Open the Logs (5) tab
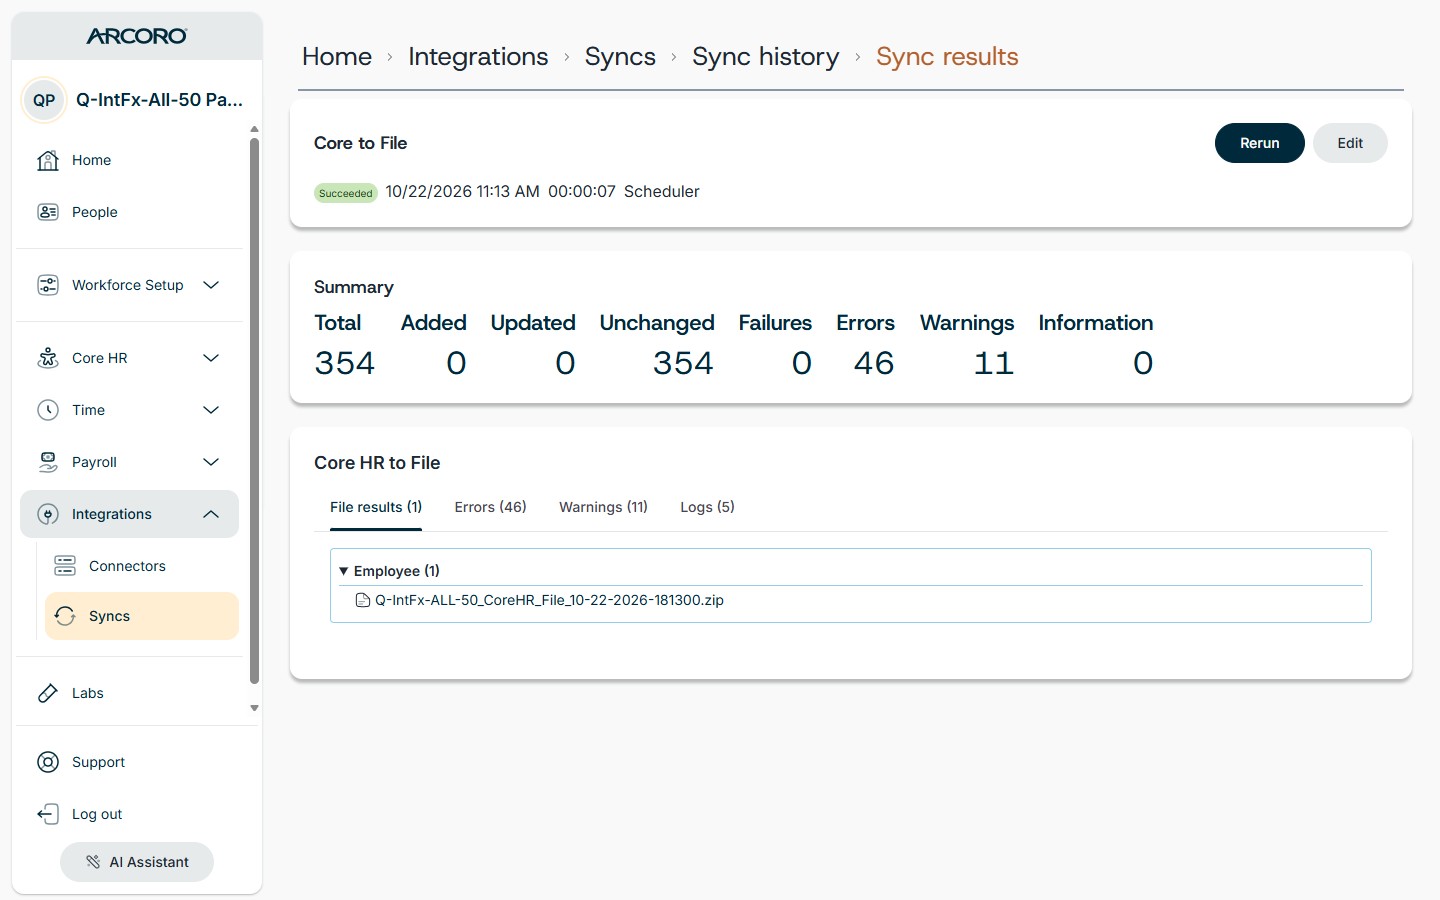Screen dimensions: 1440x900 tap(707, 507)
